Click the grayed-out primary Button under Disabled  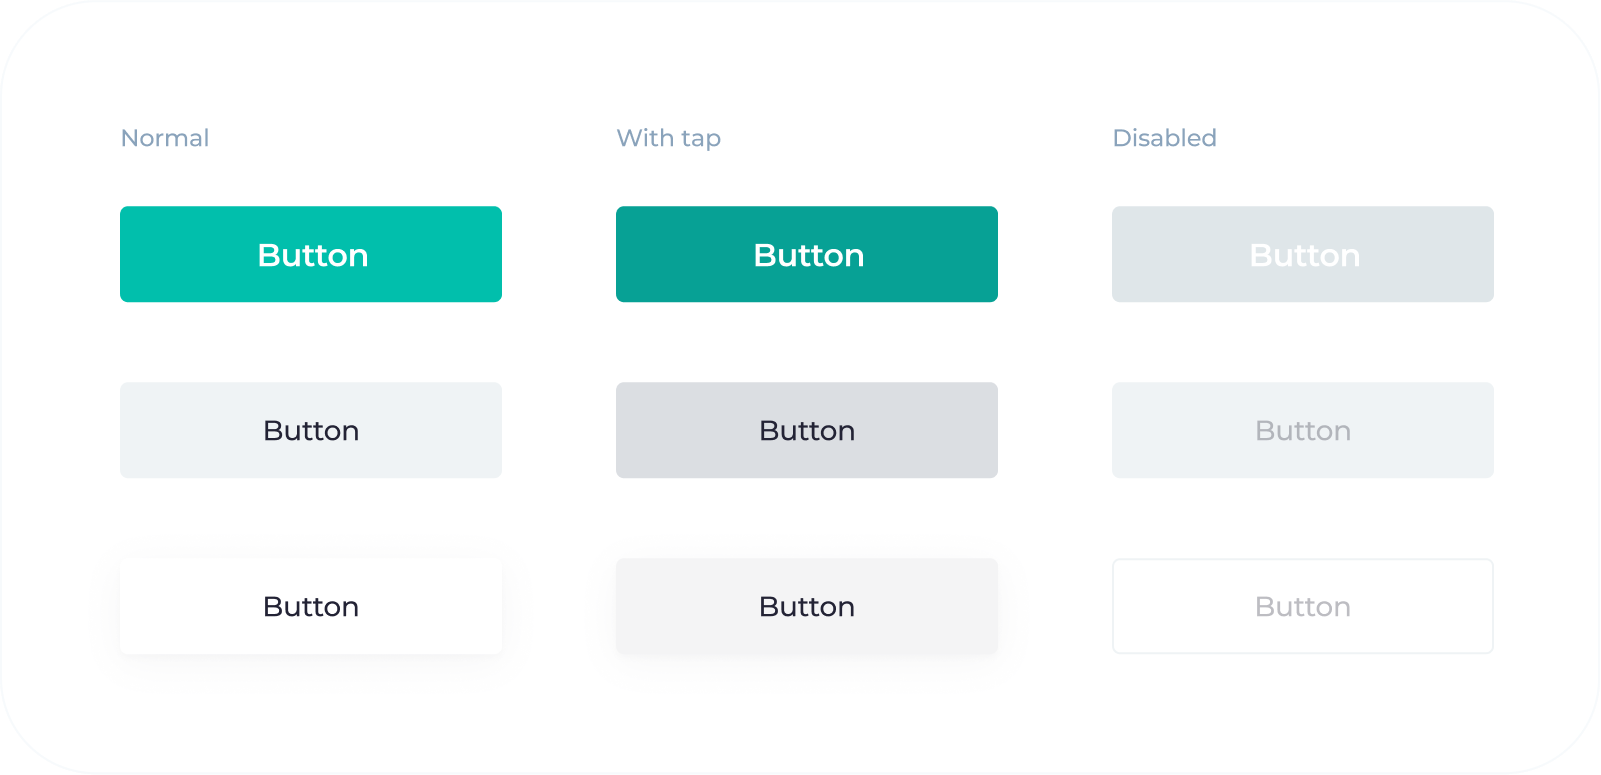[1302, 254]
